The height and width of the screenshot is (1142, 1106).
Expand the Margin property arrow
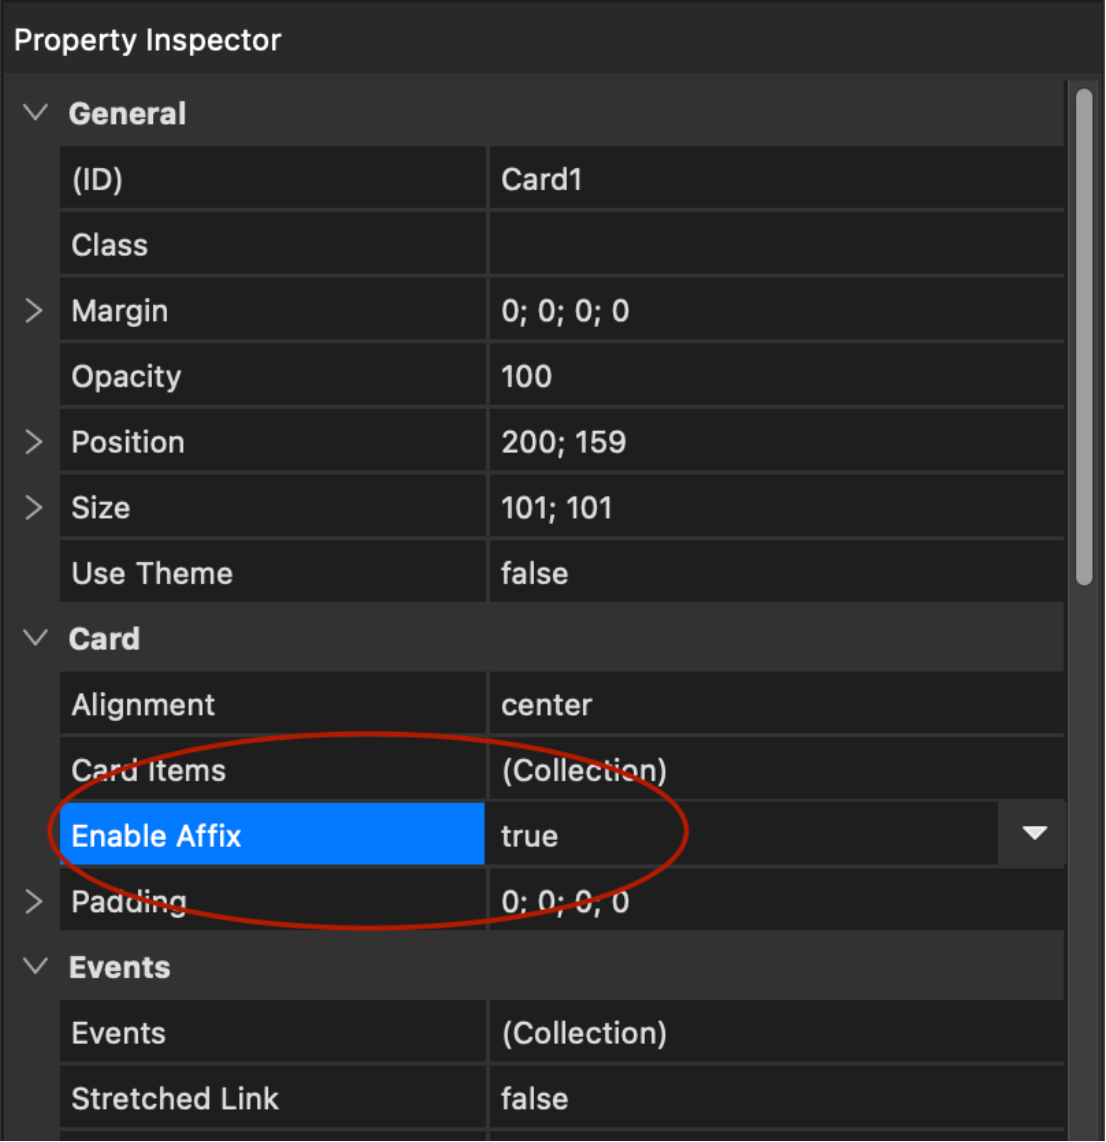click(x=34, y=311)
